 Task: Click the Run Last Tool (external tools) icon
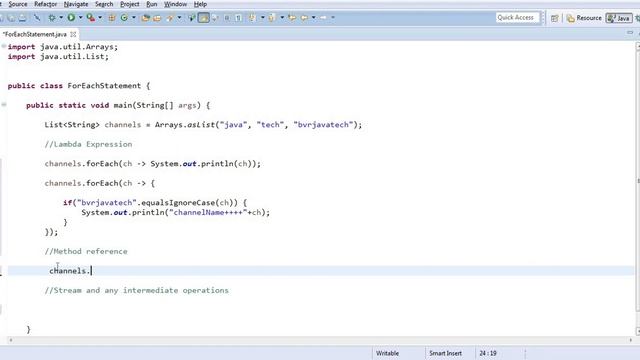(91, 18)
